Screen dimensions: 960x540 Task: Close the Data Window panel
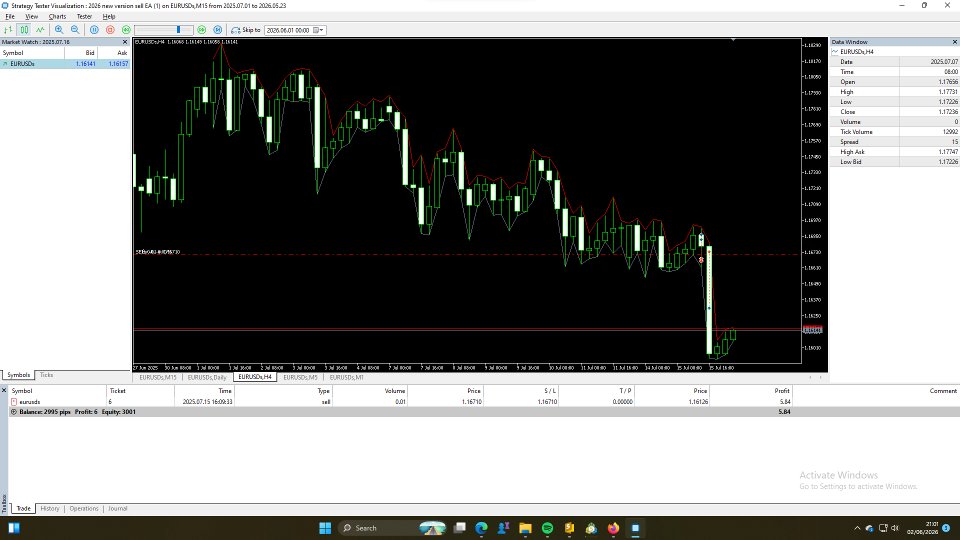click(x=954, y=42)
